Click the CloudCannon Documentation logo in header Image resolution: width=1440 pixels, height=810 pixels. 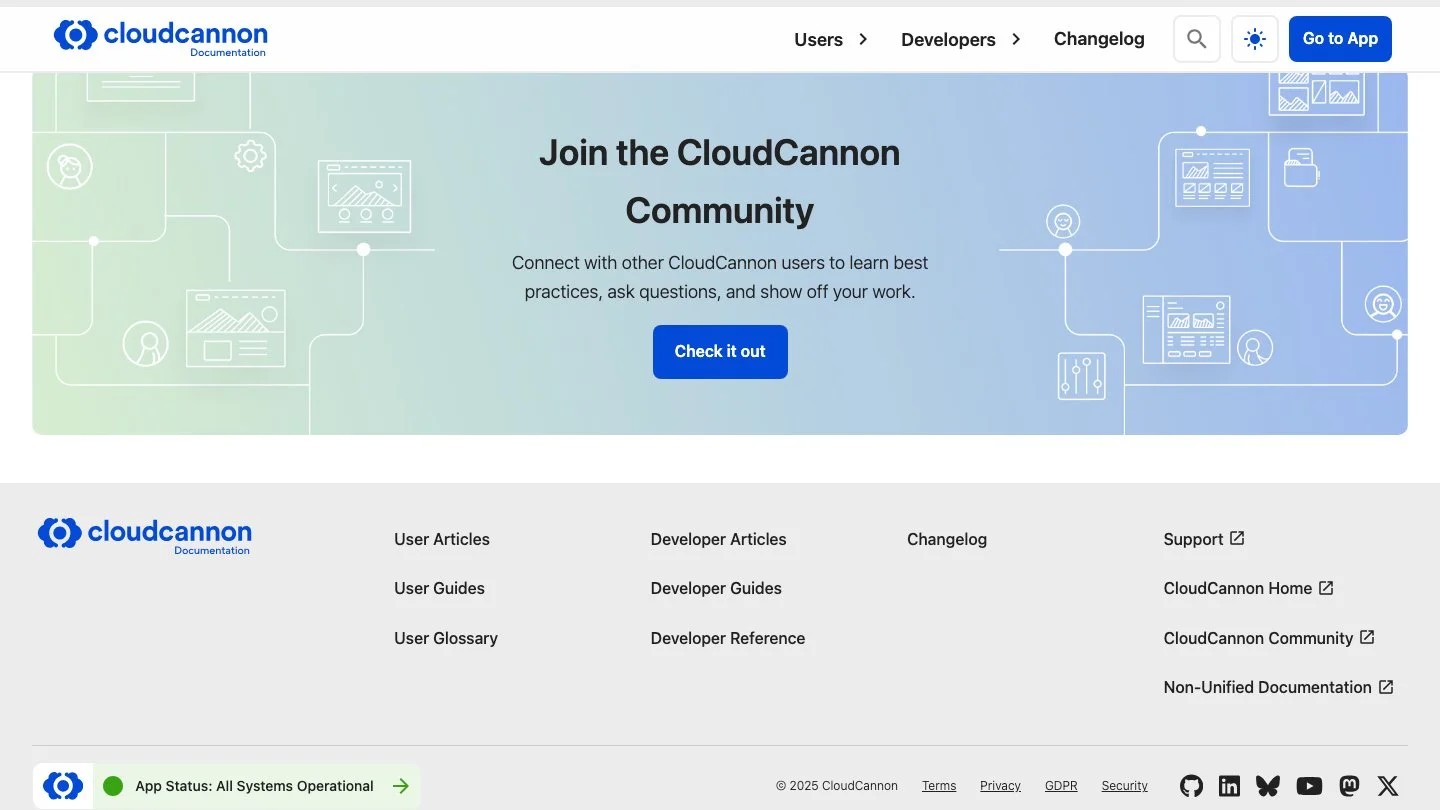click(x=160, y=38)
